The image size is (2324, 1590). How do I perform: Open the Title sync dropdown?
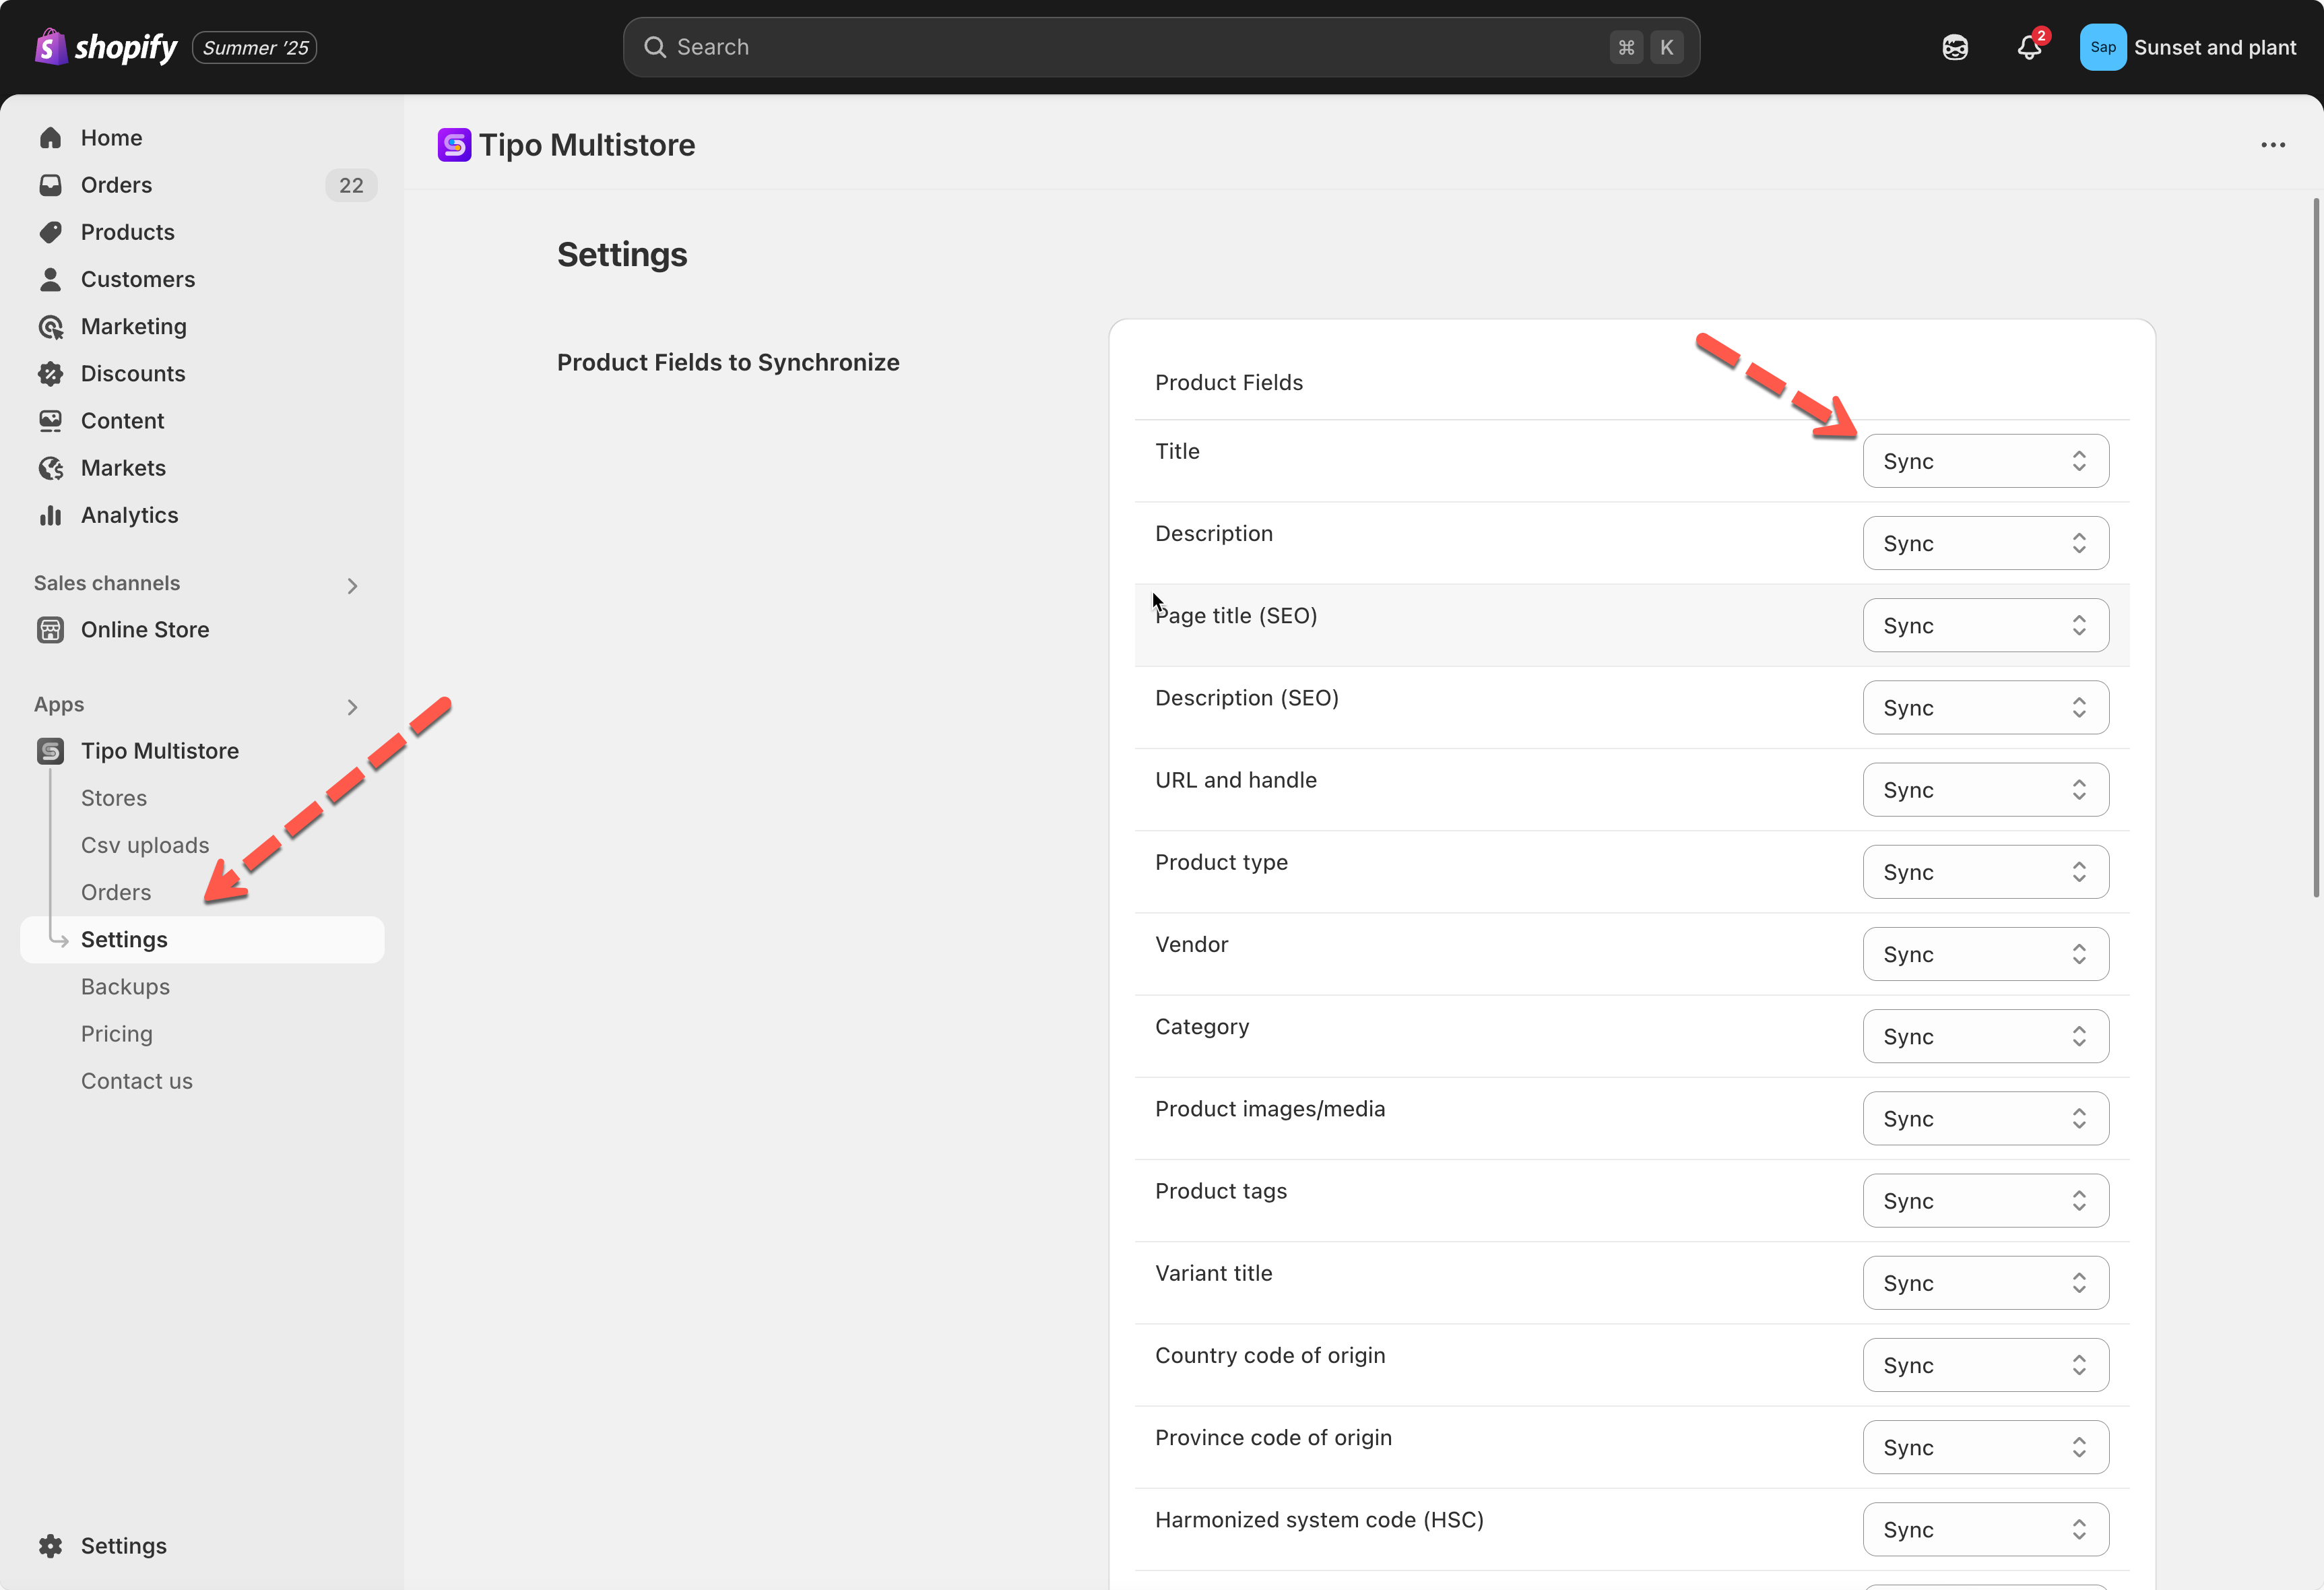click(x=1985, y=461)
